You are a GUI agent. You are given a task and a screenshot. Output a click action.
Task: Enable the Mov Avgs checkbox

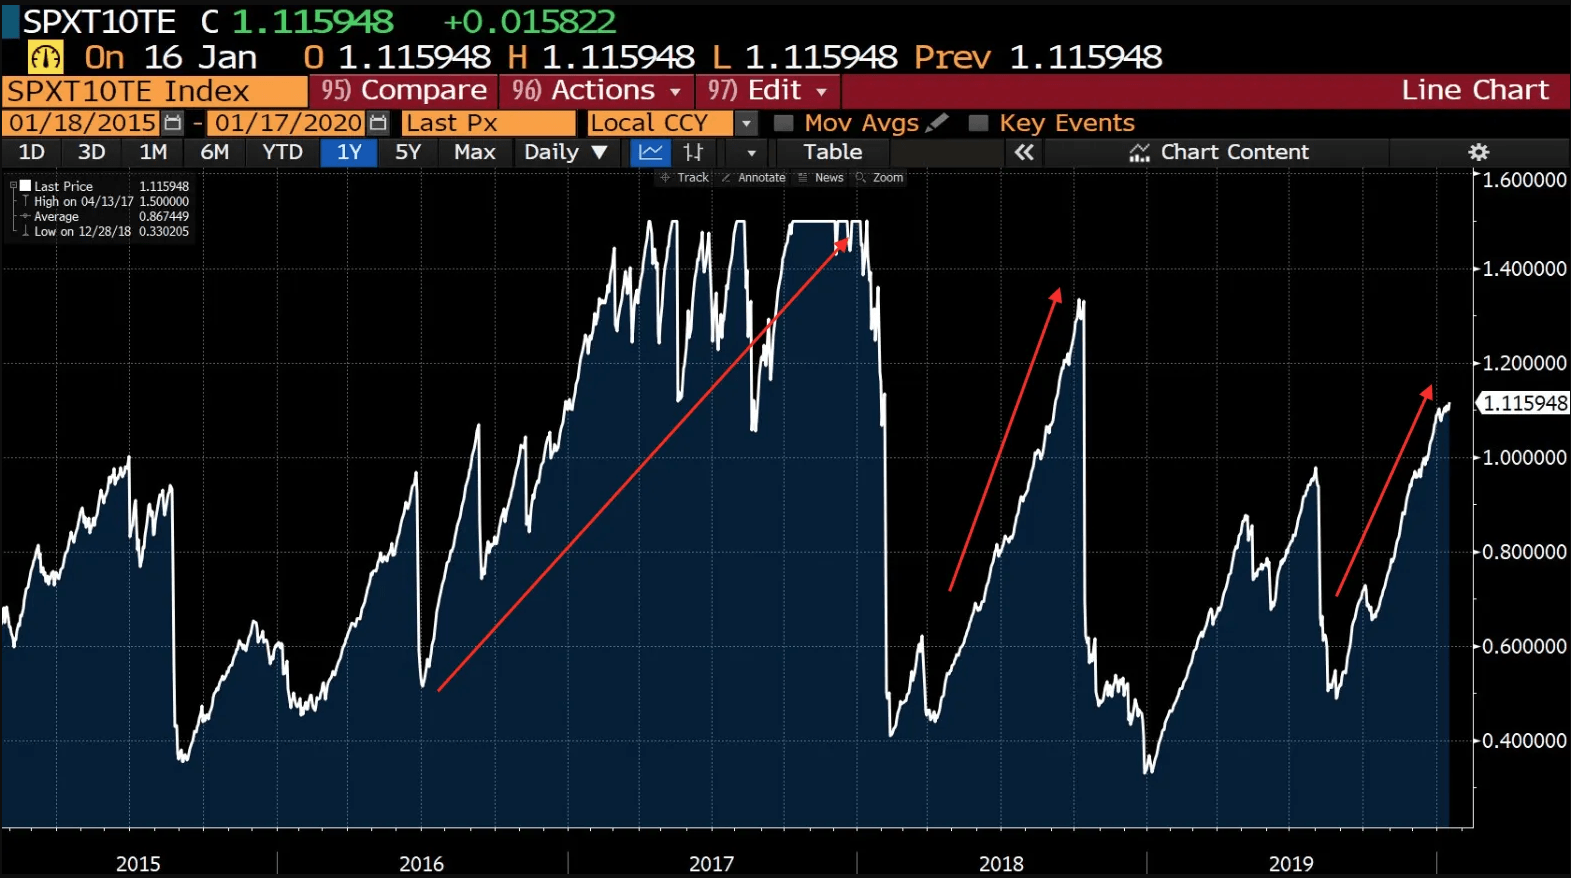click(784, 123)
